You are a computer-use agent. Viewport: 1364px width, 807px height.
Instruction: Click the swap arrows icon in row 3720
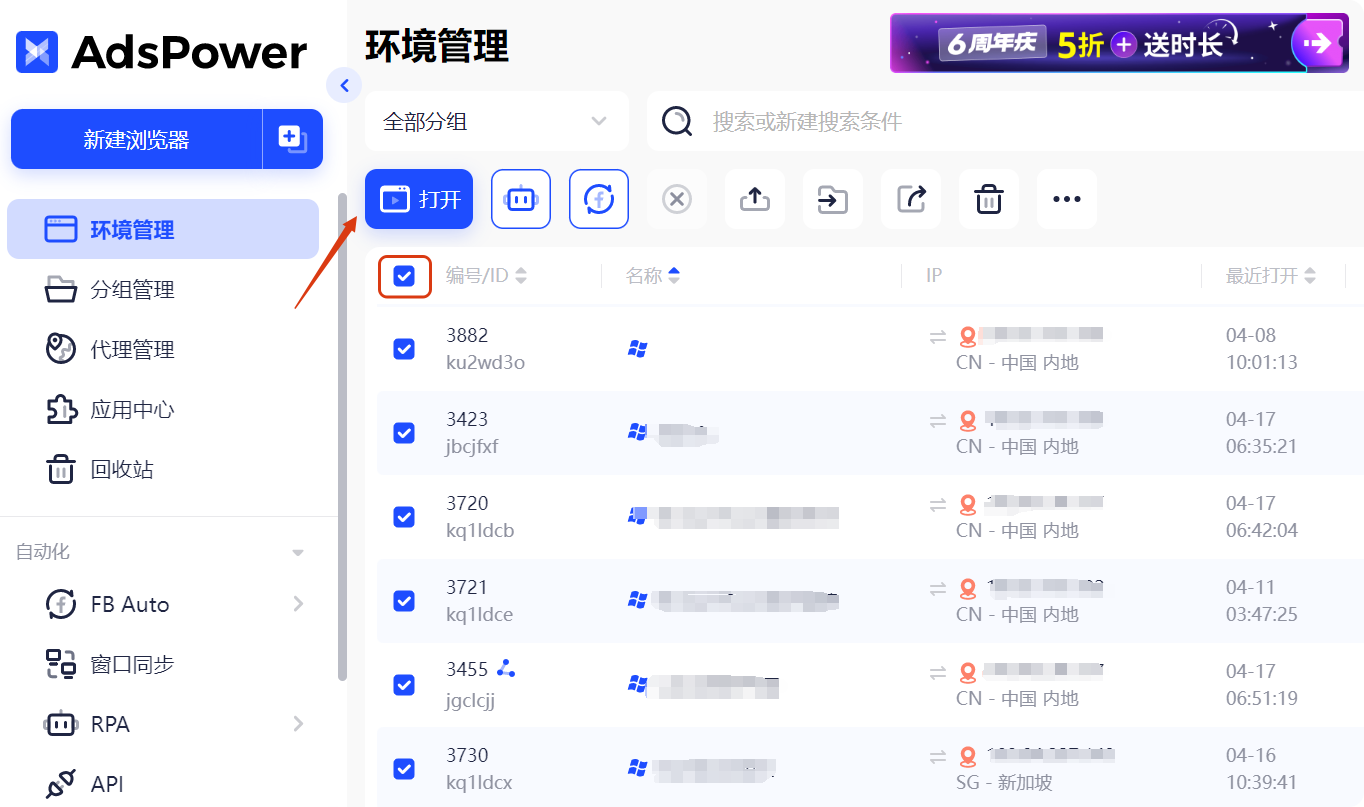click(937, 506)
